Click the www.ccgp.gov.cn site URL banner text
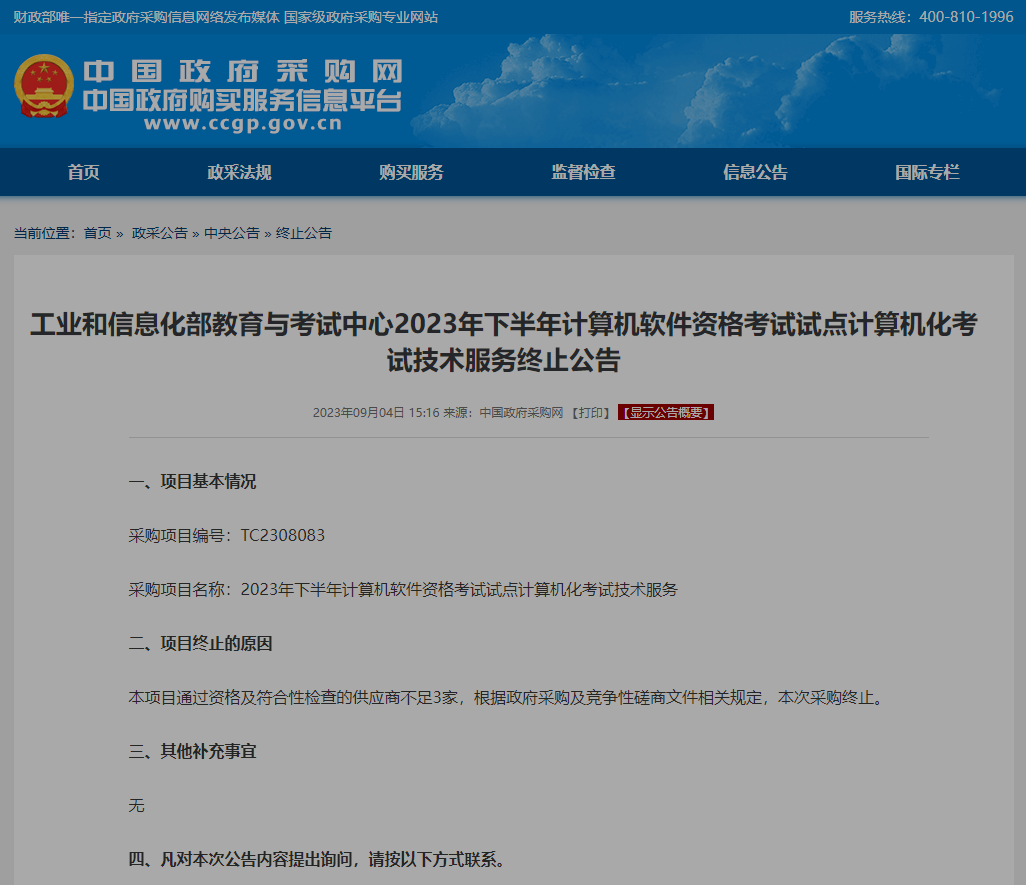 click(x=243, y=124)
